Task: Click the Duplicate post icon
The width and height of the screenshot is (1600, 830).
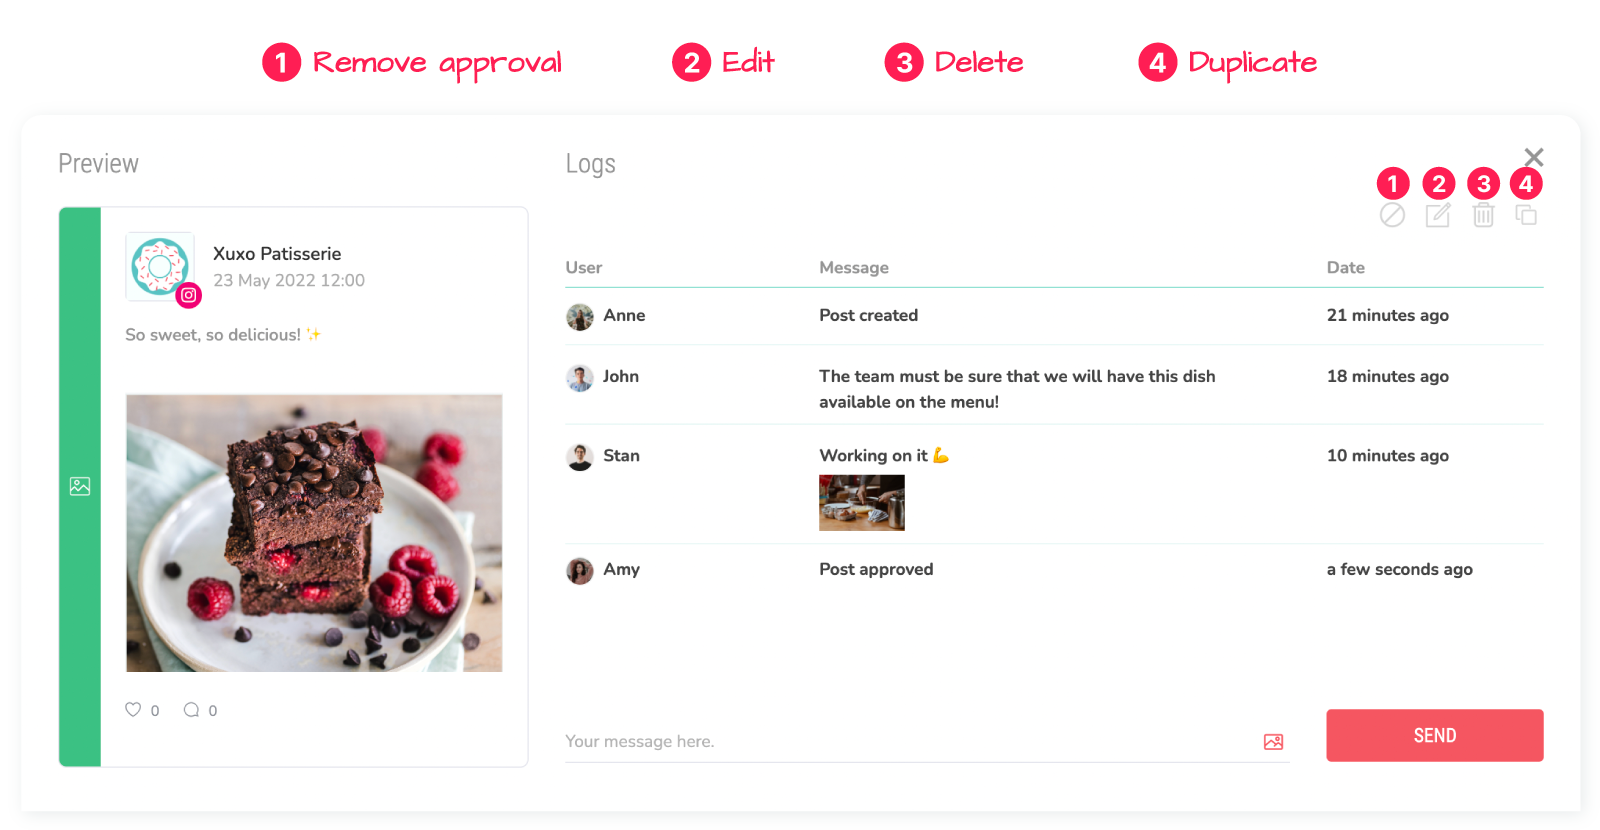Action: [x=1526, y=215]
